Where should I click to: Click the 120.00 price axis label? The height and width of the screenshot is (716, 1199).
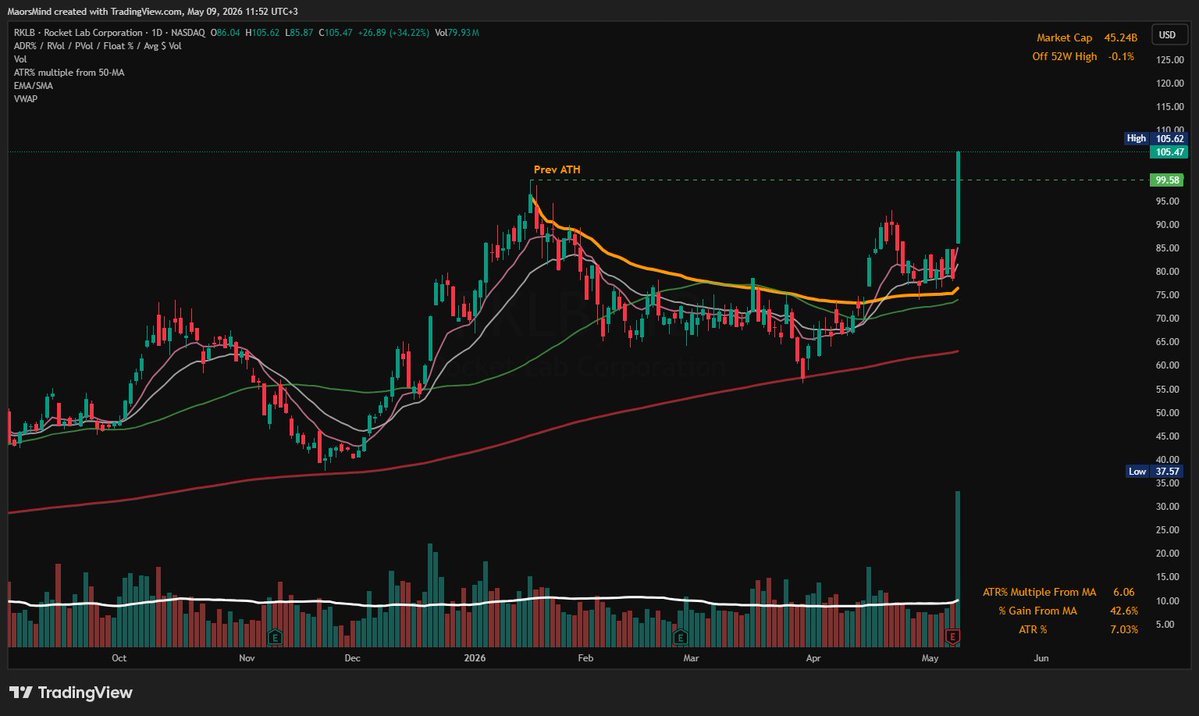click(1169, 83)
